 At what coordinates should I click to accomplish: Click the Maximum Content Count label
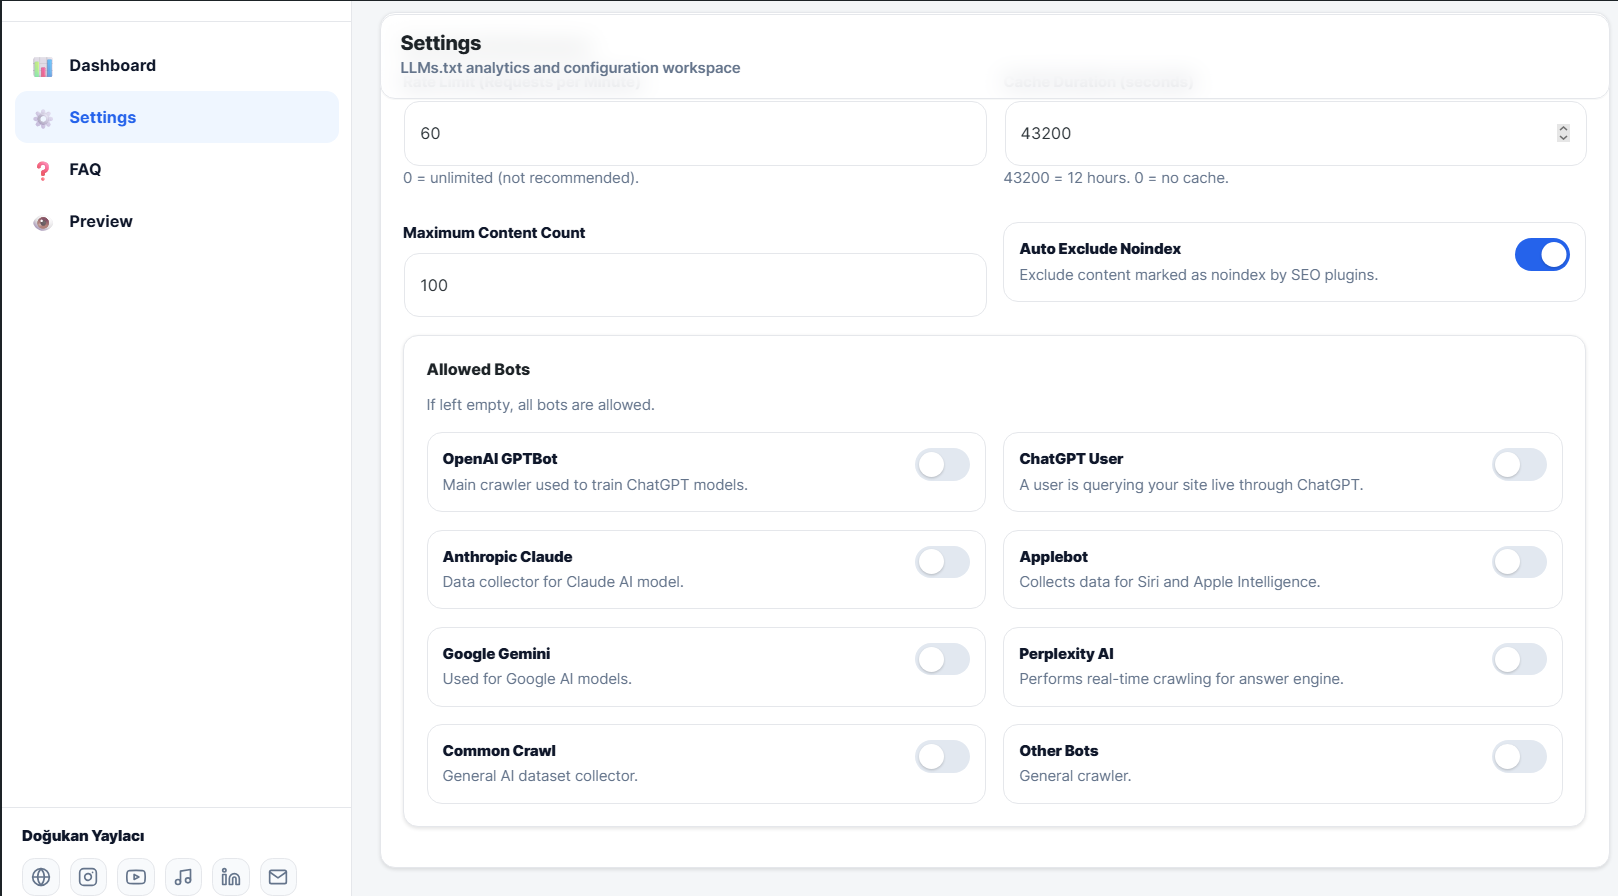[494, 233]
